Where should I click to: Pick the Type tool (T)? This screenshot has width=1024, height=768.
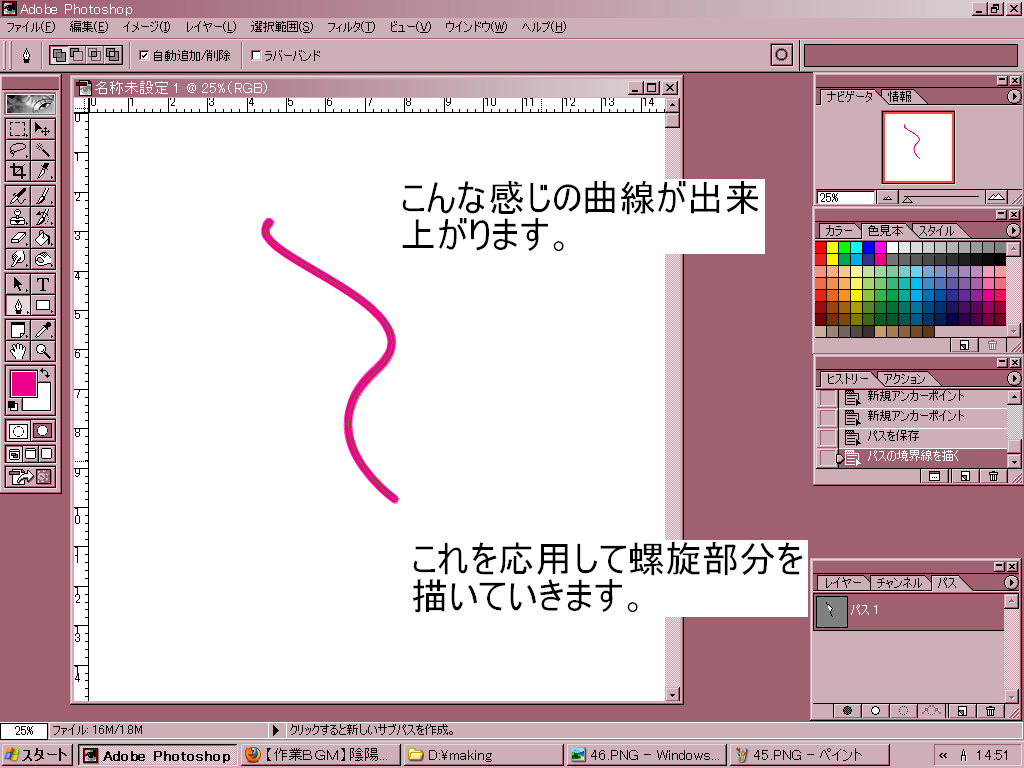[x=43, y=284]
